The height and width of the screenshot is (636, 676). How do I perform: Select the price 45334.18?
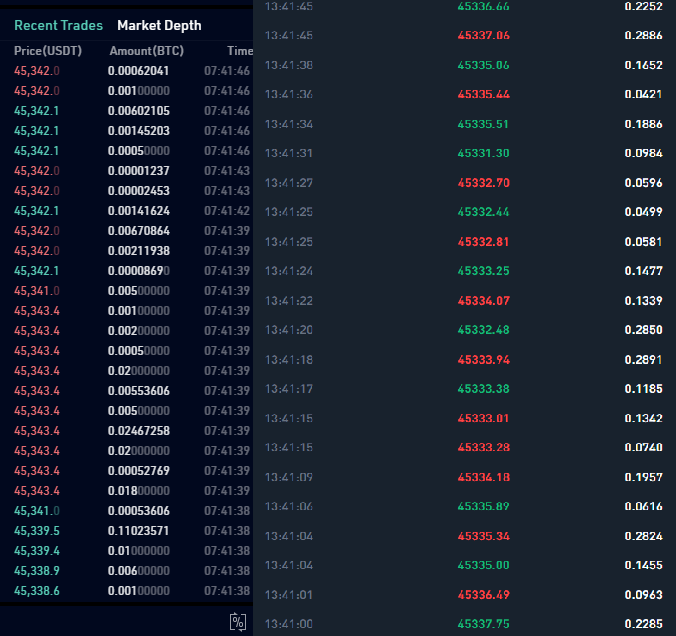[x=483, y=477]
